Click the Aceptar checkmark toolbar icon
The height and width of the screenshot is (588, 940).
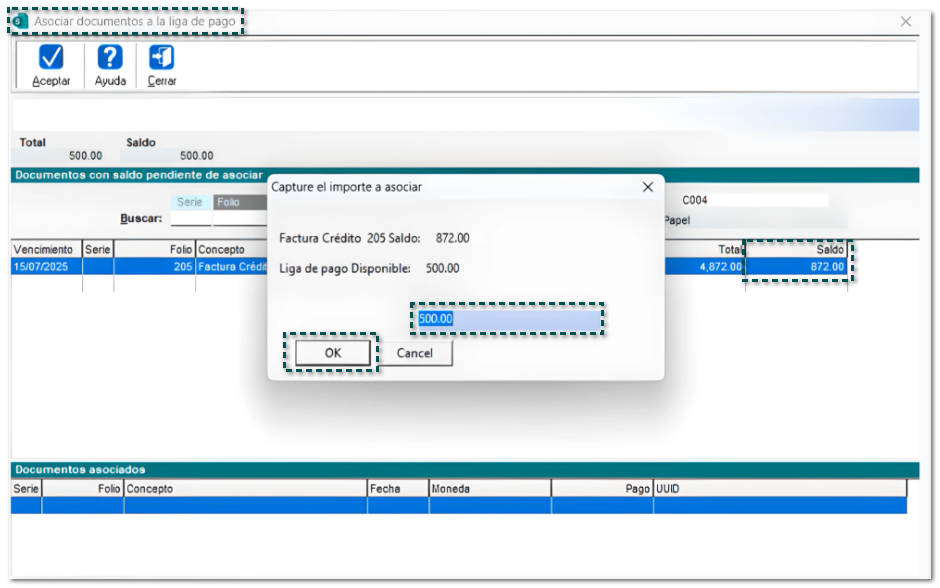(x=51, y=58)
